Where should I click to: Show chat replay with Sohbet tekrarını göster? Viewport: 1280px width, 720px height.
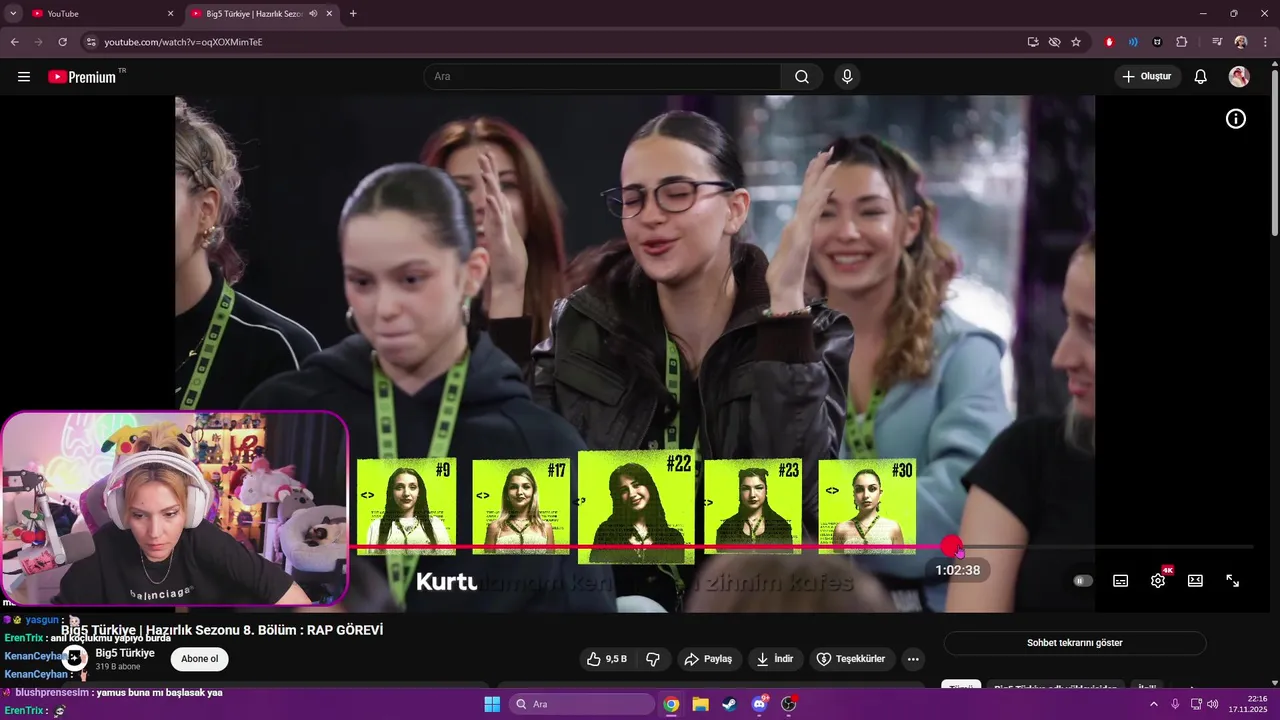pyautogui.click(x=1075, y=643)
